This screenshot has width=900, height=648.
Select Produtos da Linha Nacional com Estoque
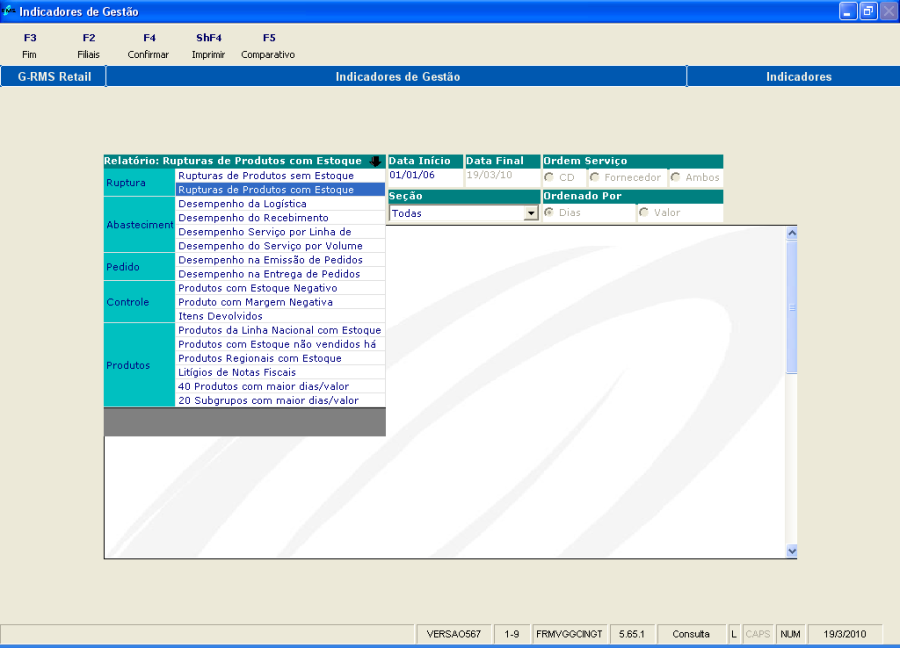pyautogui.click(x=280, y=330)
